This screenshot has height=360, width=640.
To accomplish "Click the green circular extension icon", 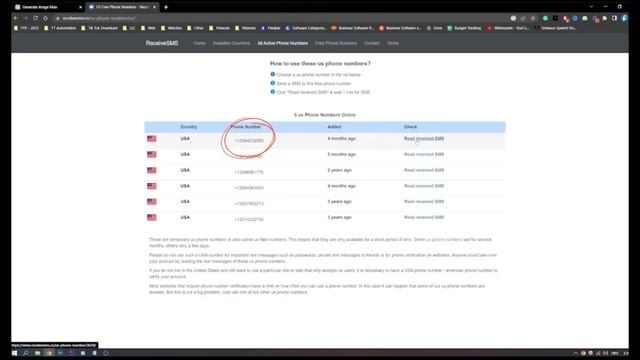I will (x=545, y=18).
